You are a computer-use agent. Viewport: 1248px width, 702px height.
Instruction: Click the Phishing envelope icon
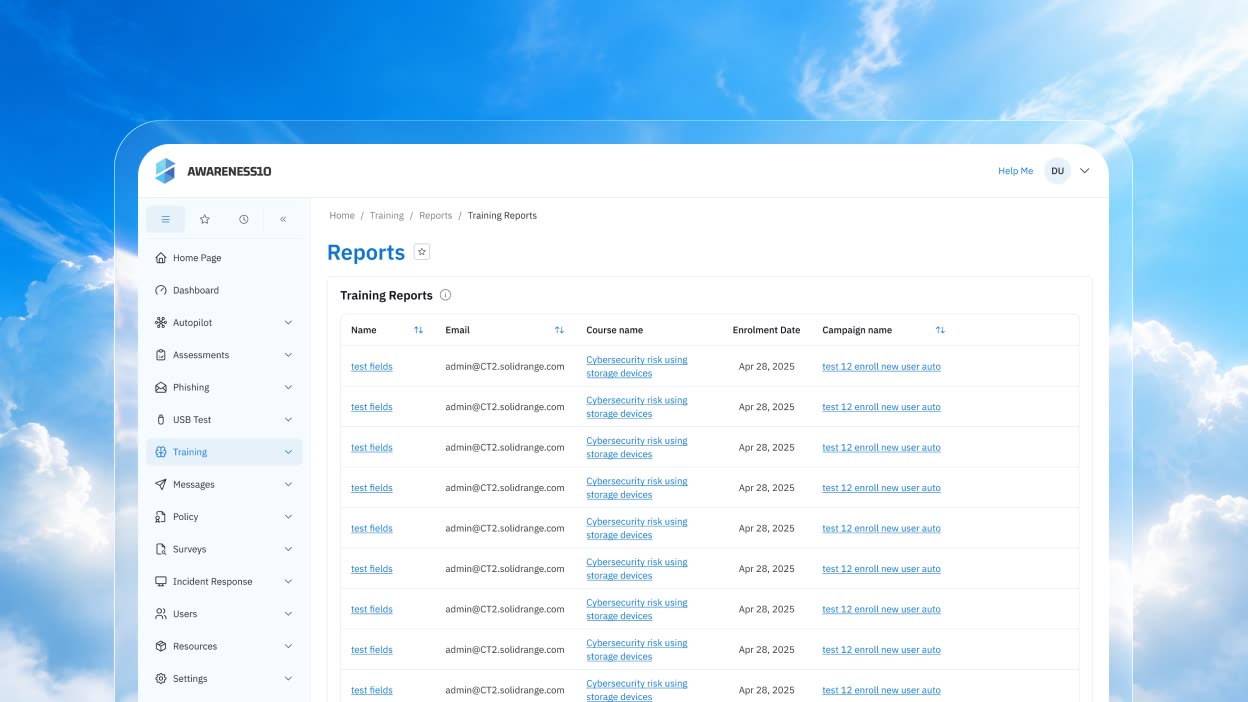point(161,387)
